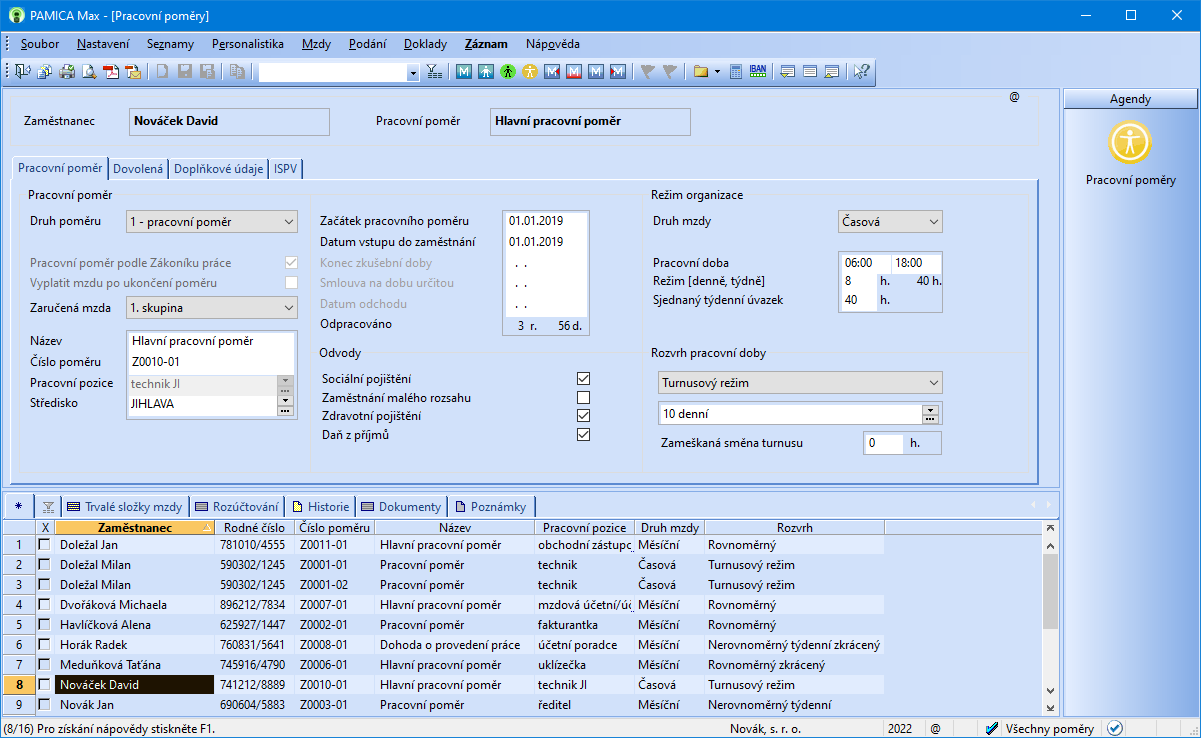
Task: Click the exit door icon in toolbar
Action: click(23, 72)
